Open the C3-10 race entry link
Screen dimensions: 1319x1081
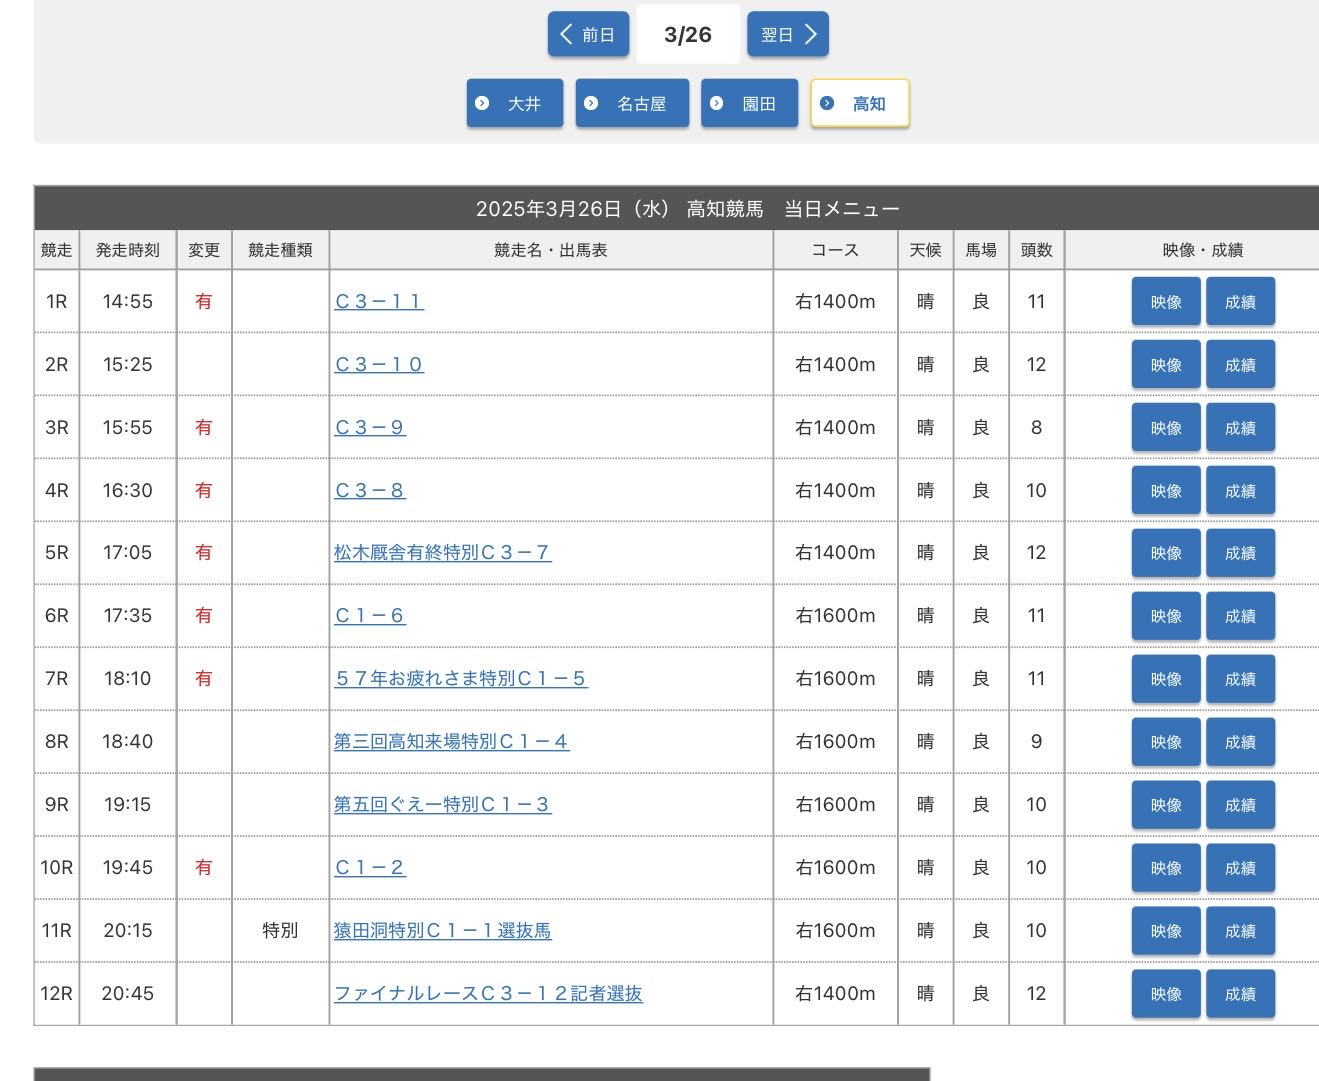(x=379, y=364)
